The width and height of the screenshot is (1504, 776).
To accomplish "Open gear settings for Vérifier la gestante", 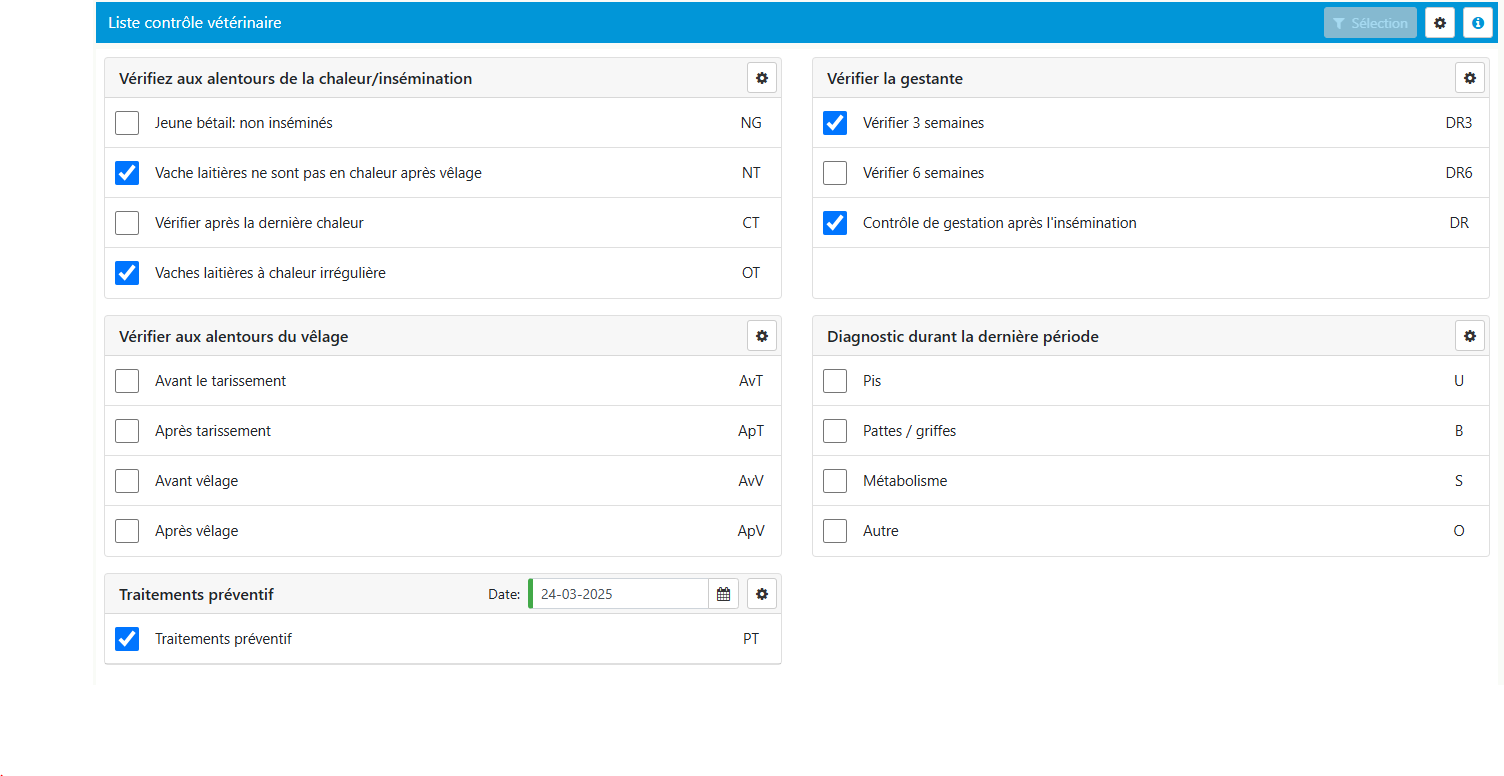I will [1470, 78].
